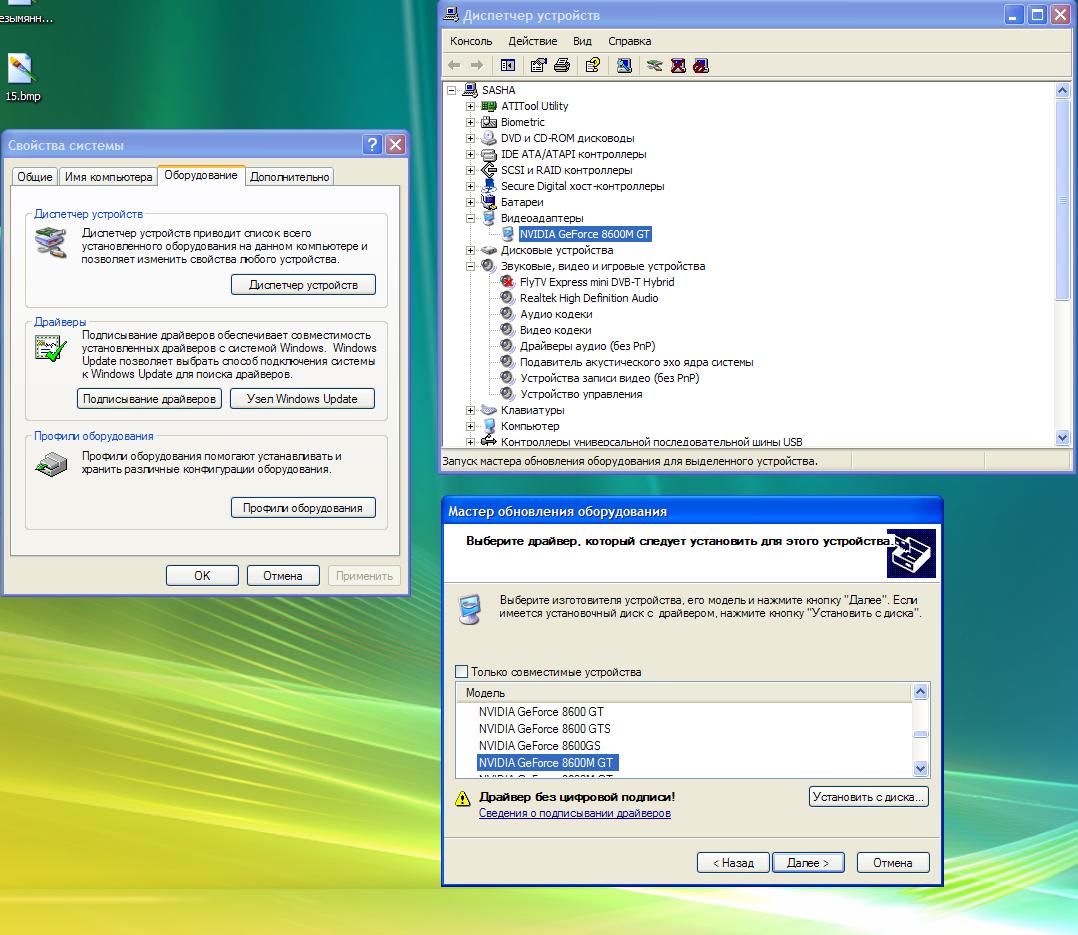Click the printer icon in Device Manager toolbar

562,65
